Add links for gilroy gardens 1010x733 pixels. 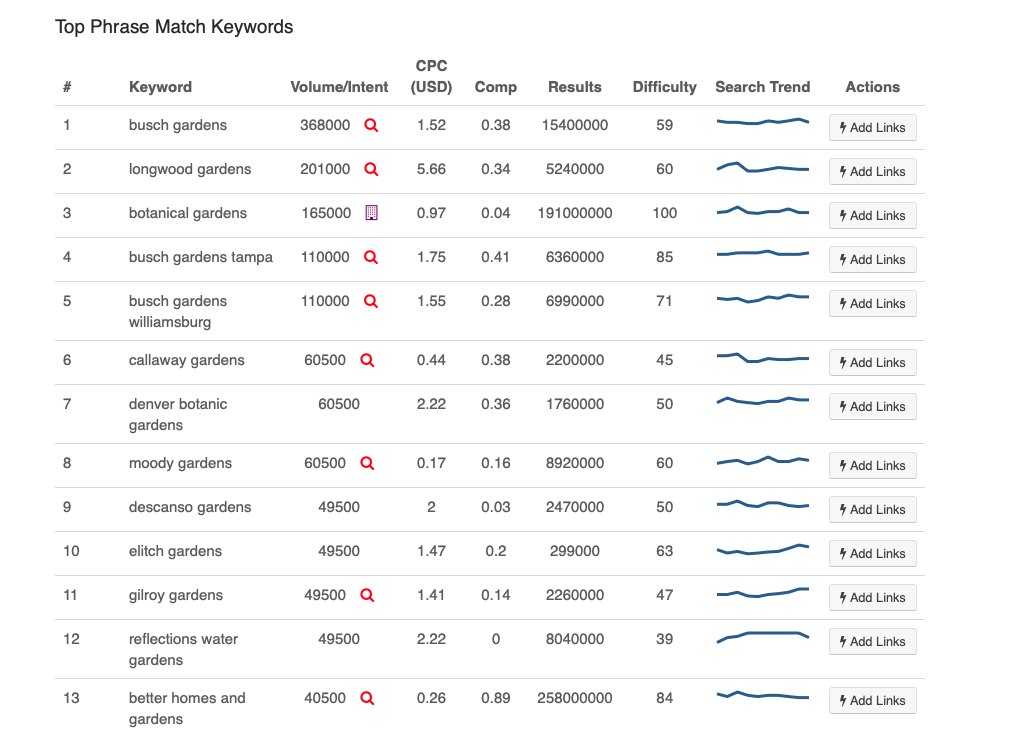coord(873,598)
